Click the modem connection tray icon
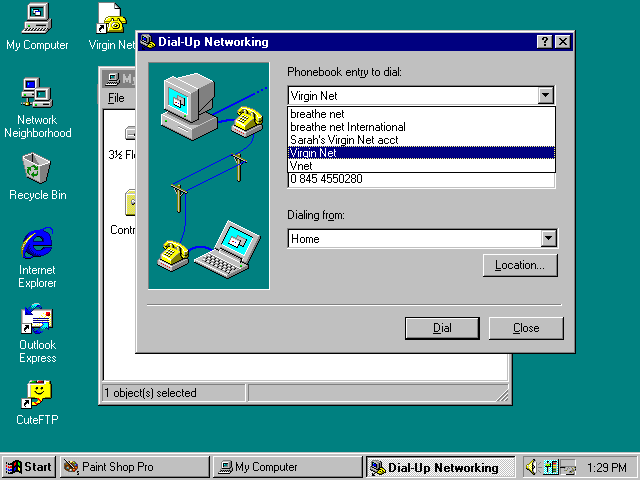The image size is (640, 480). click(568, 467)
